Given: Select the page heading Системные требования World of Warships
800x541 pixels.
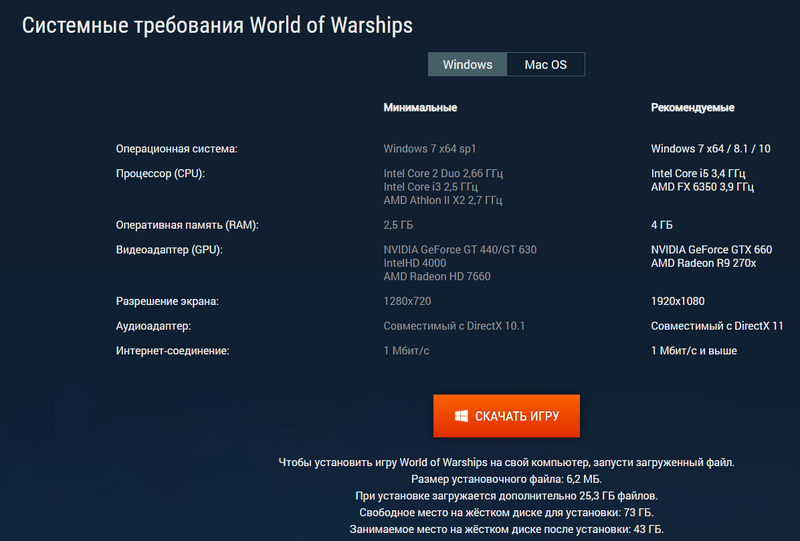Looking at the screenshot, I should (x=217, y=26).
